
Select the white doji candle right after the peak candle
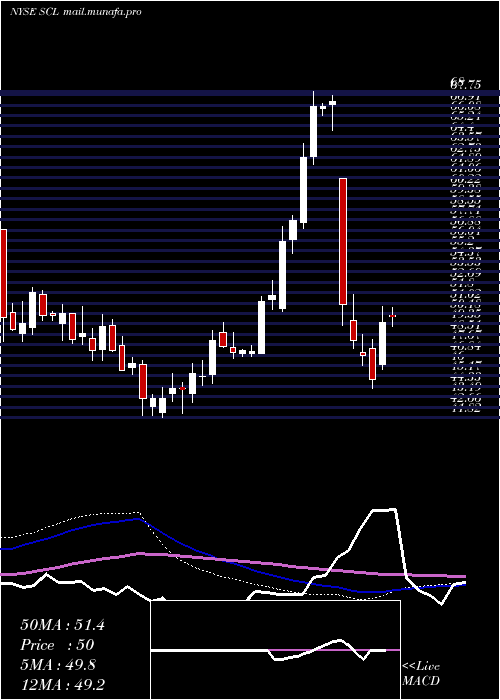point(323,107)
